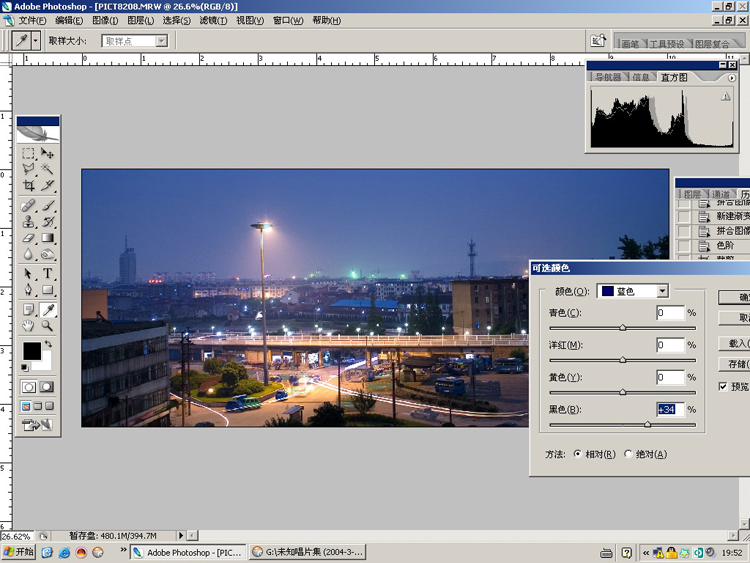The height and width of the screenshot is (563, 750).
Task: Switch to G:\未知唱片集 taskbar window
Action: click(x=308, y=552)
